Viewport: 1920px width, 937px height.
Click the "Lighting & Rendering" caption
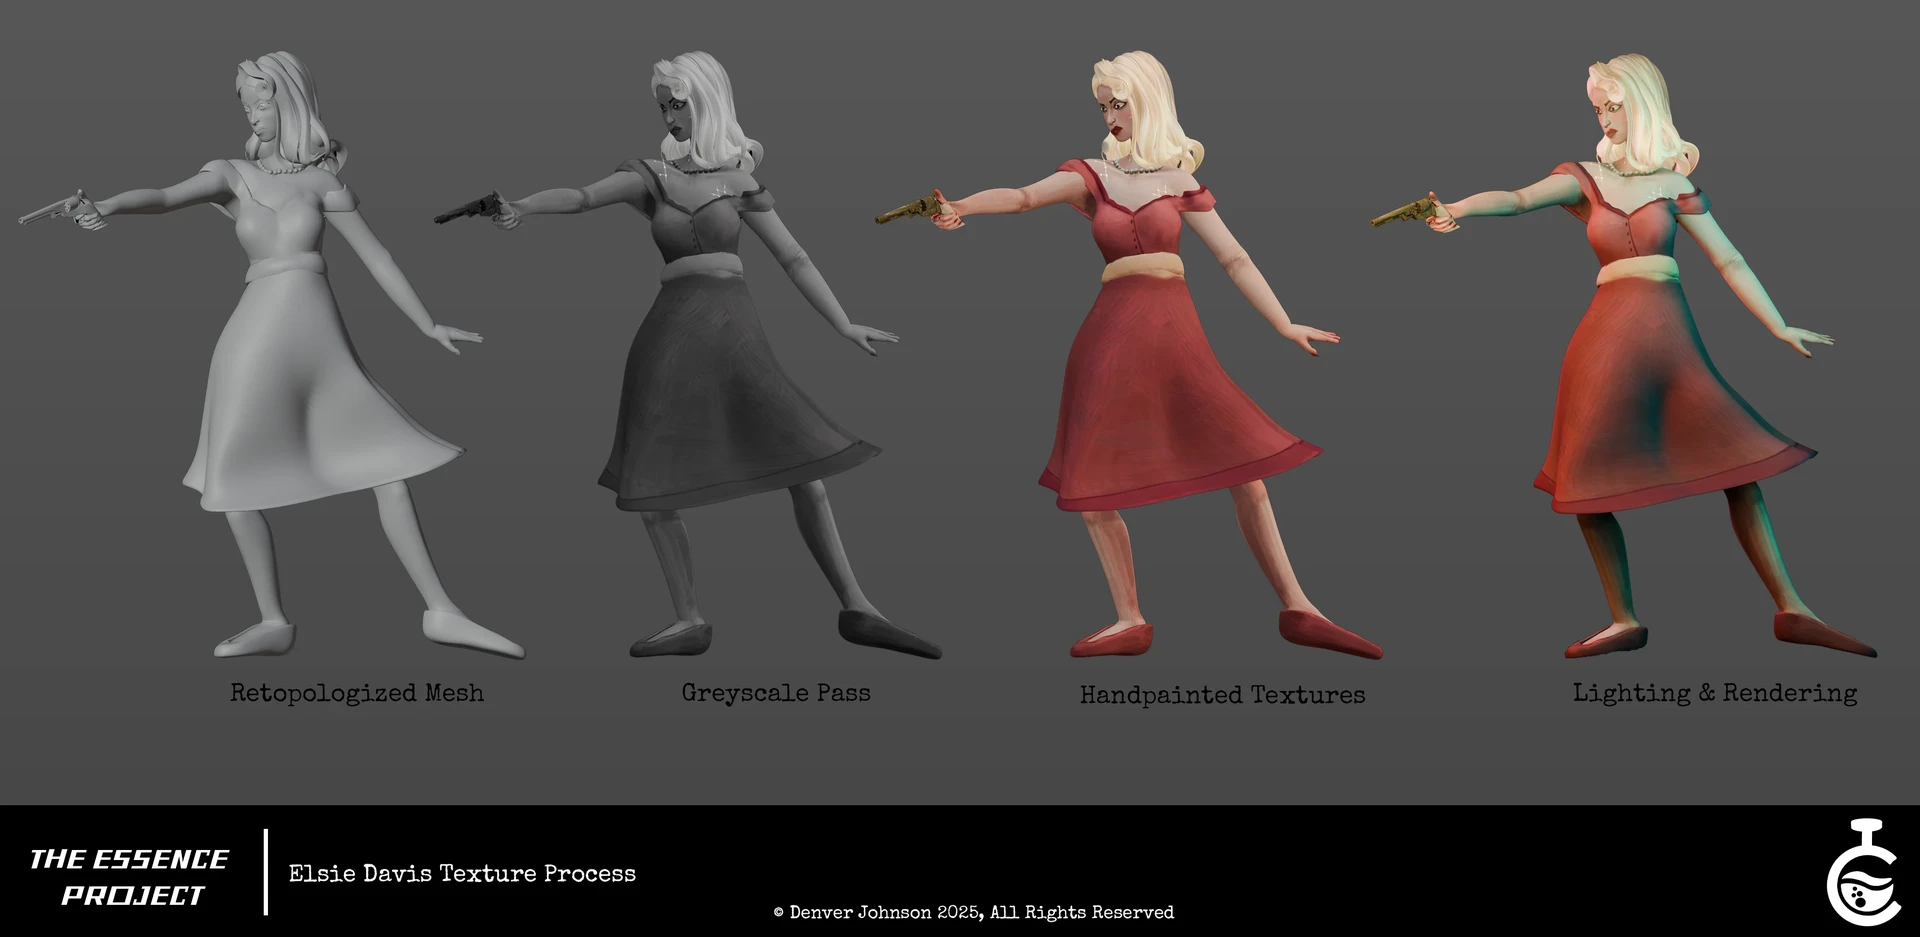click(x=1715, y=693)
